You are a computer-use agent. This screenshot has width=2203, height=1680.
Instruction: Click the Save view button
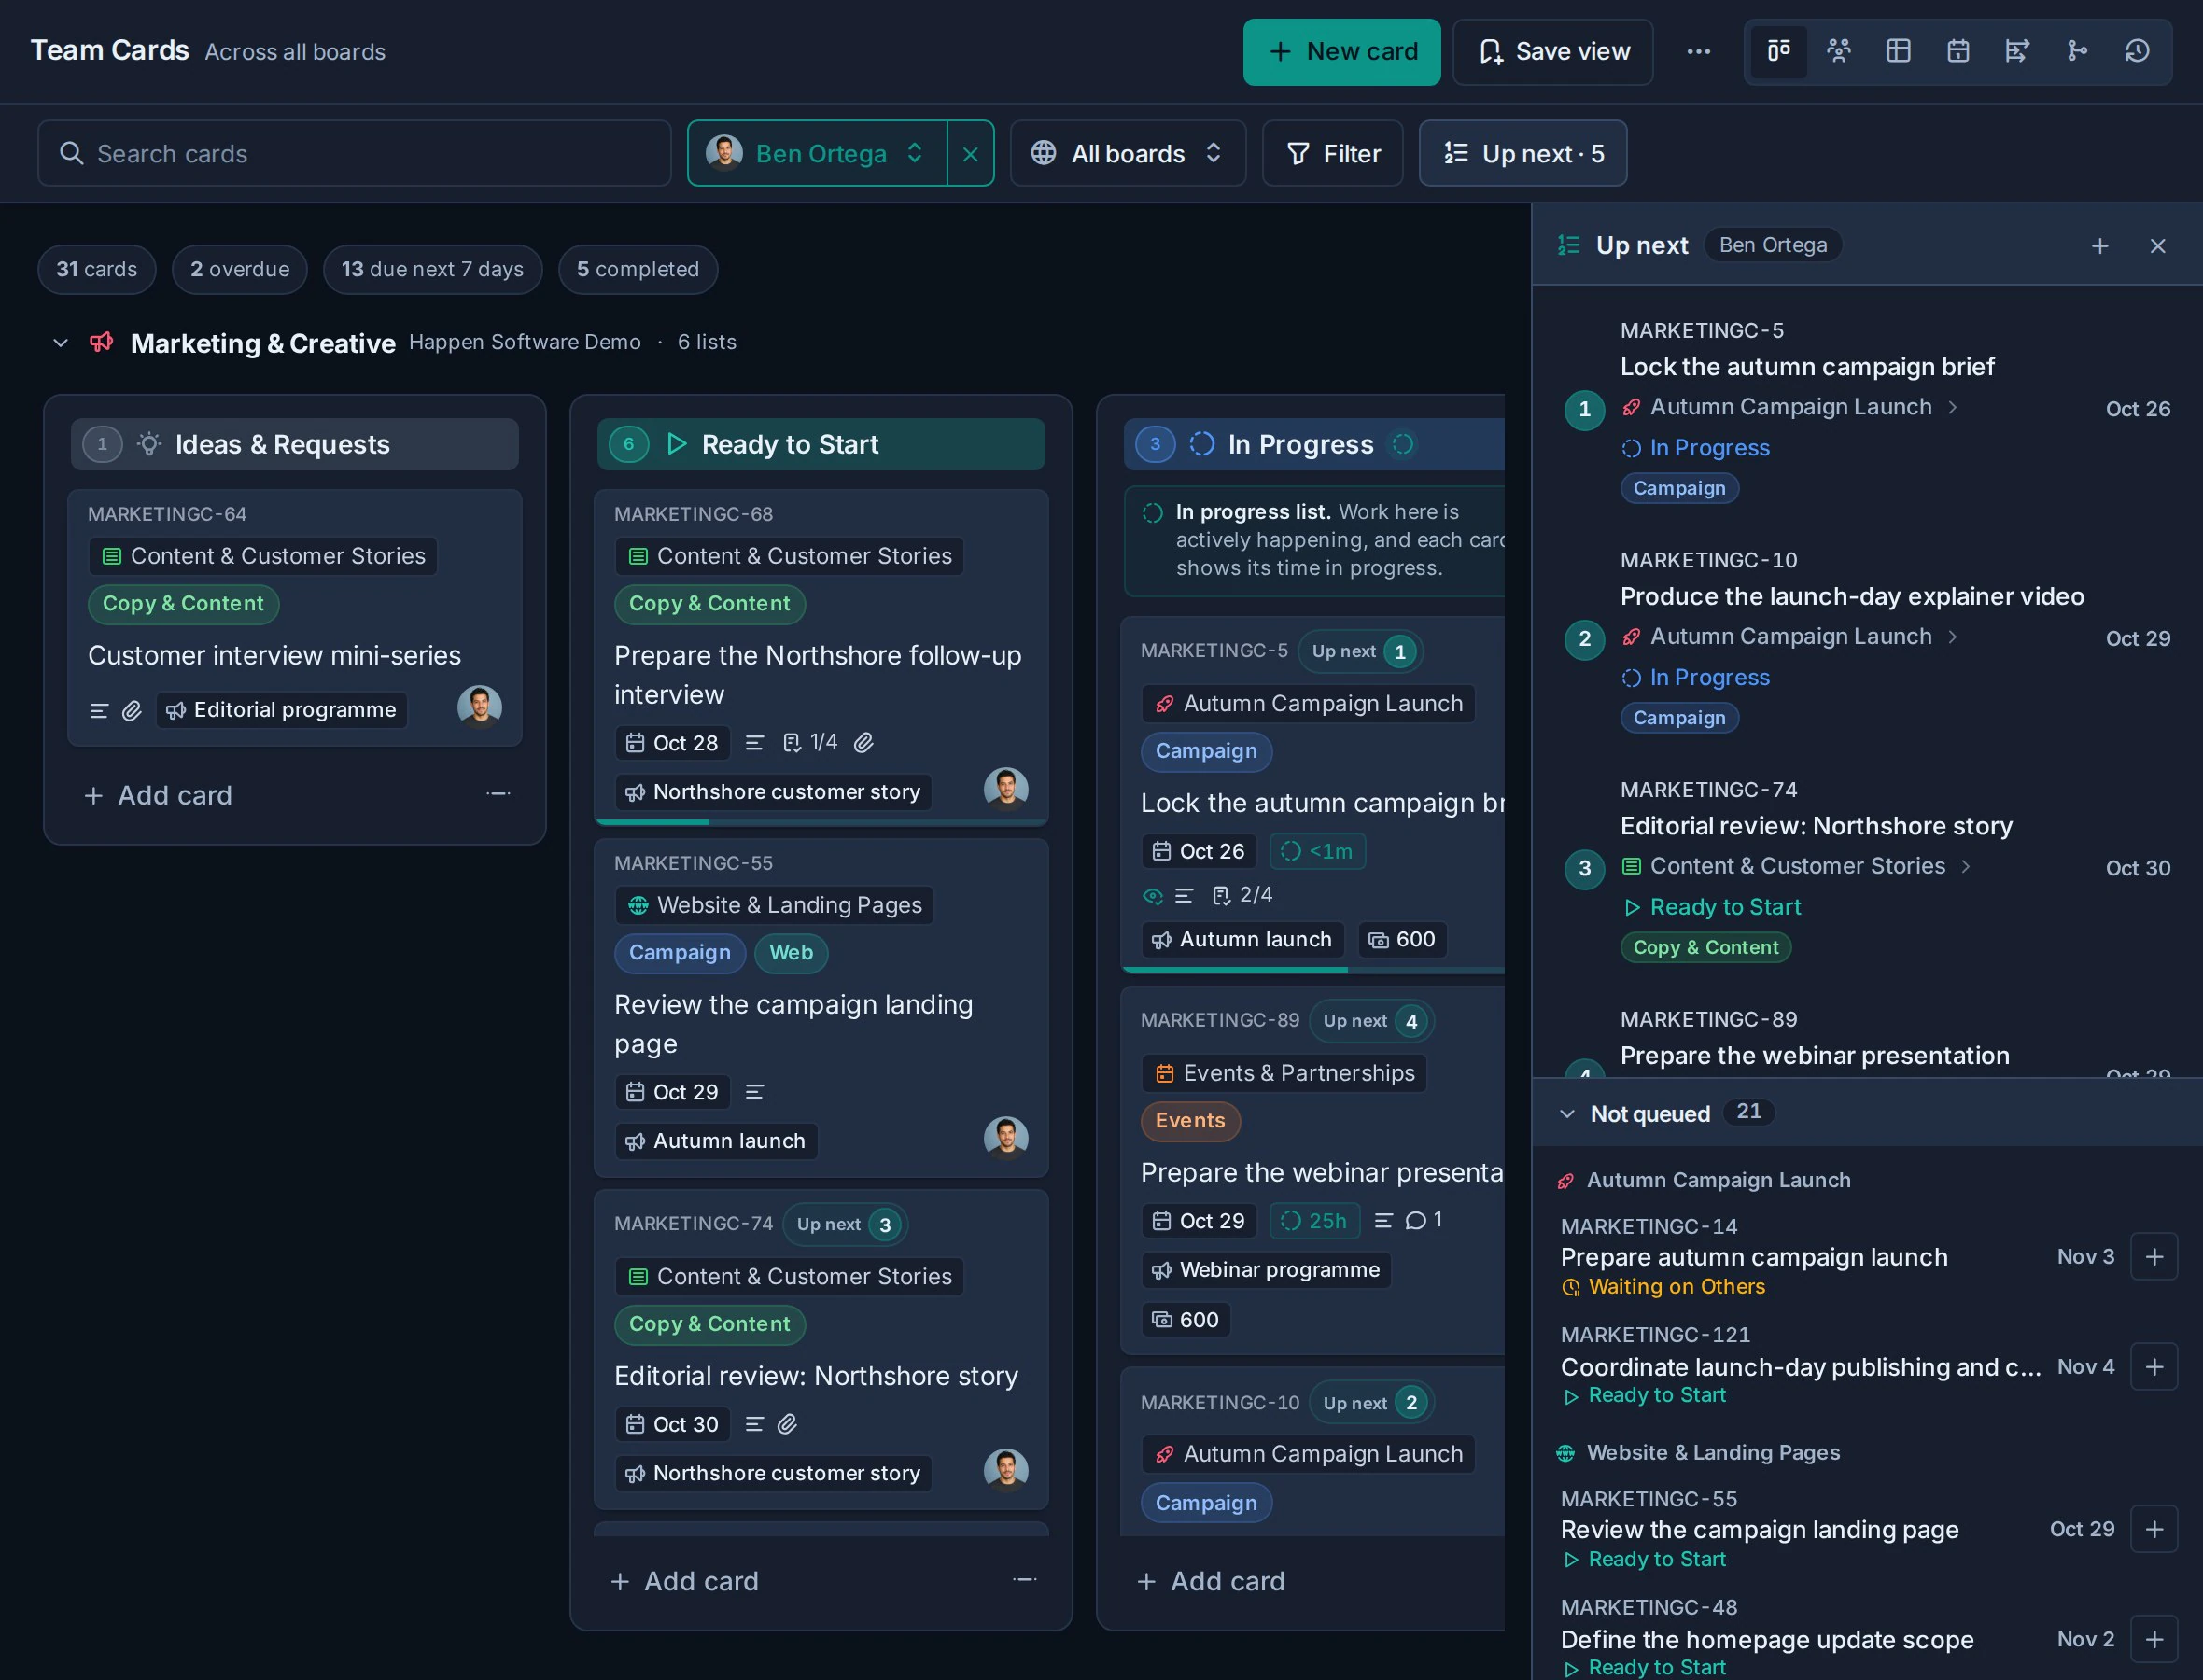coord(1552,52)
